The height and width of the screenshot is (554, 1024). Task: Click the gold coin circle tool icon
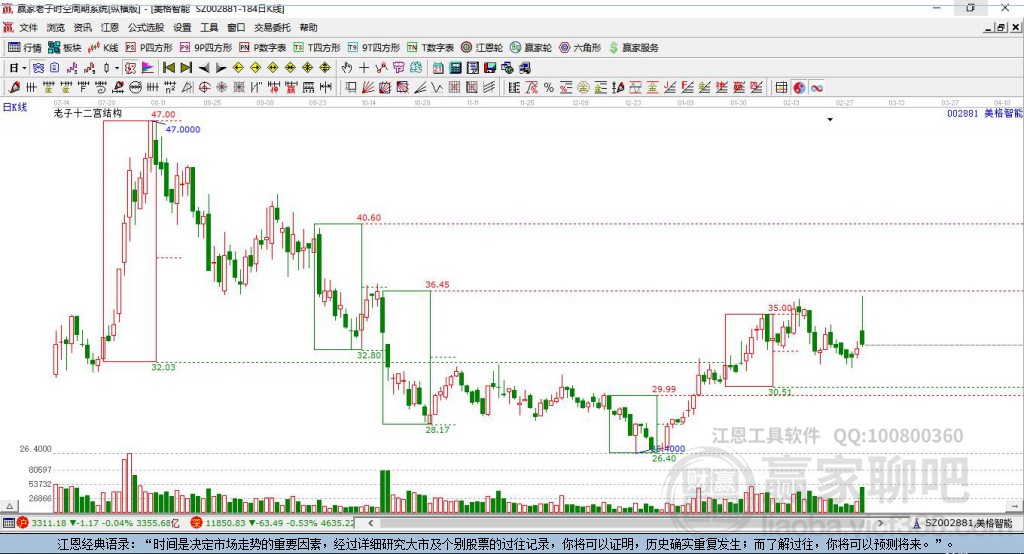click(x=583, y=88)
